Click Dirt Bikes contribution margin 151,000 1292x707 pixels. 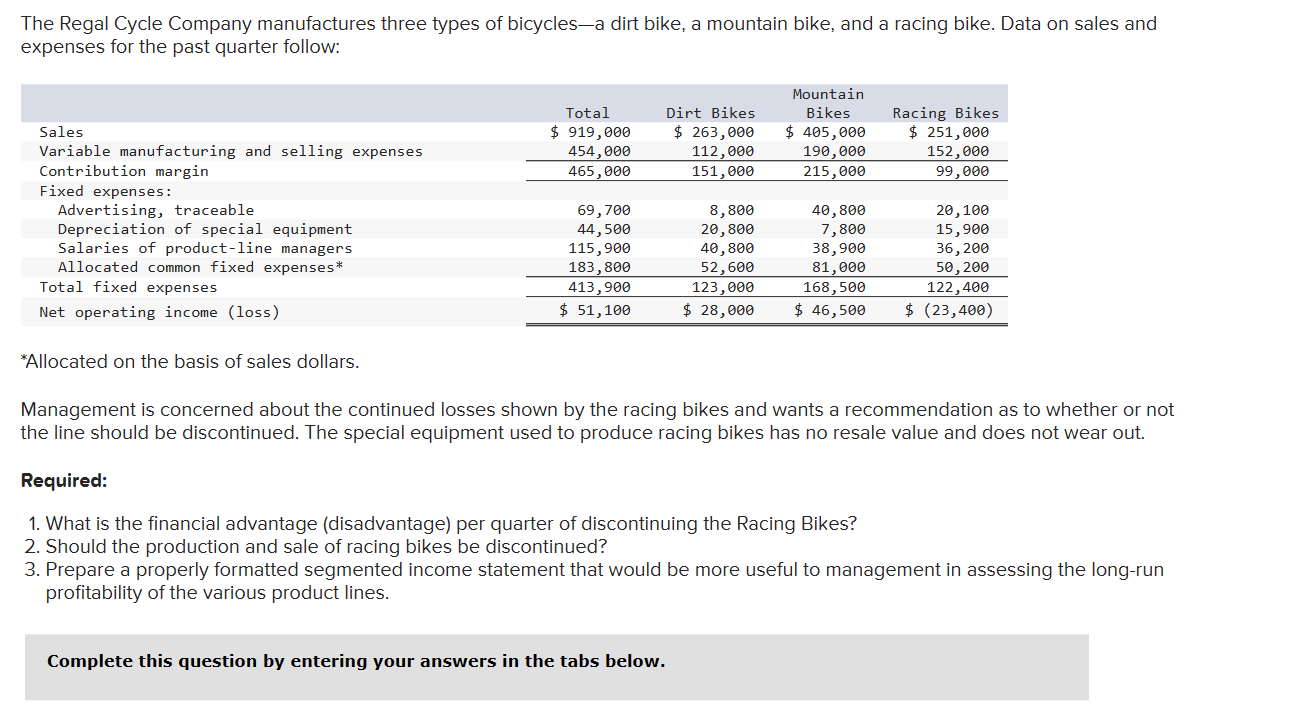(x=724, y=171)
